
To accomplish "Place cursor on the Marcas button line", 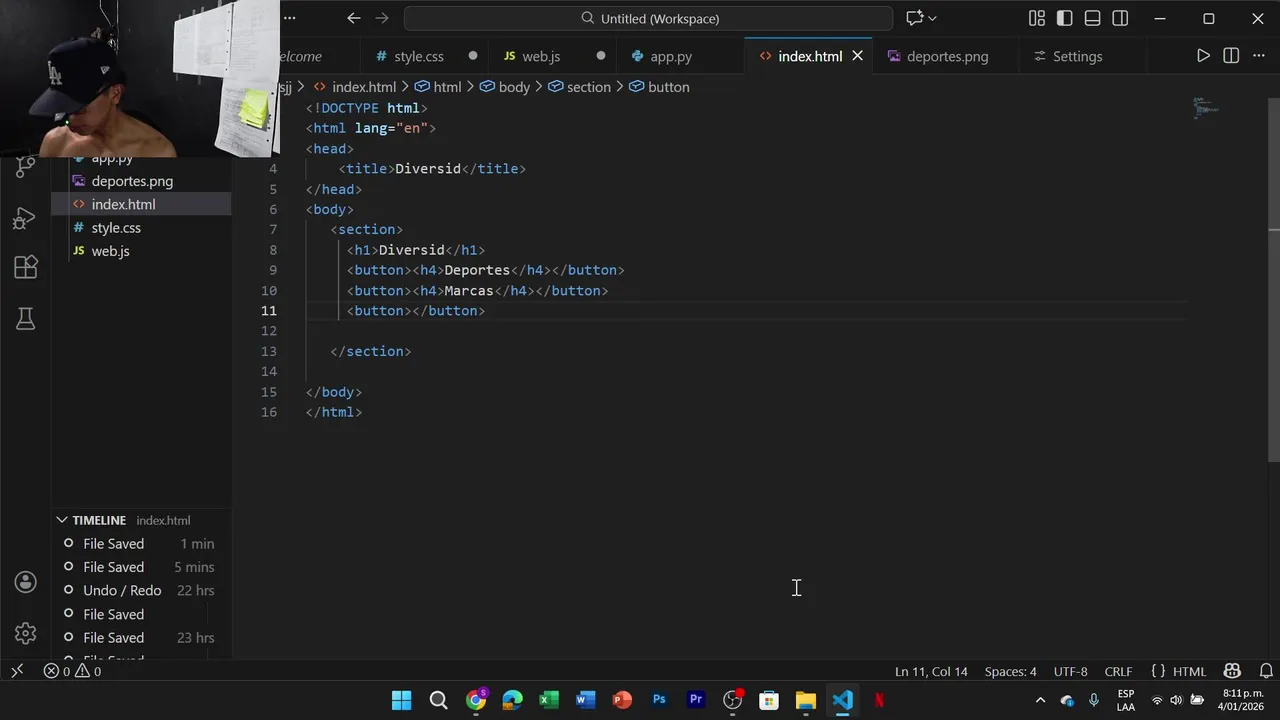I will click(x=477, y=290).
